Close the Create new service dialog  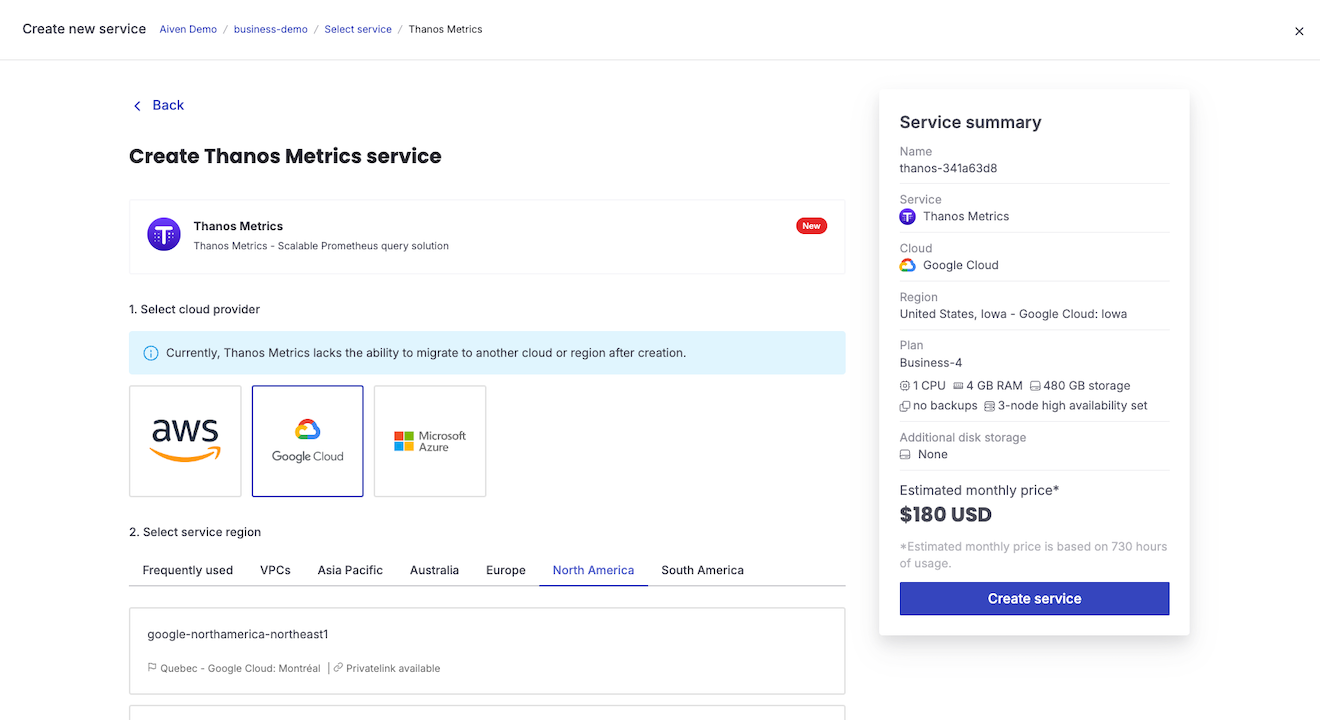[1299, 31]
